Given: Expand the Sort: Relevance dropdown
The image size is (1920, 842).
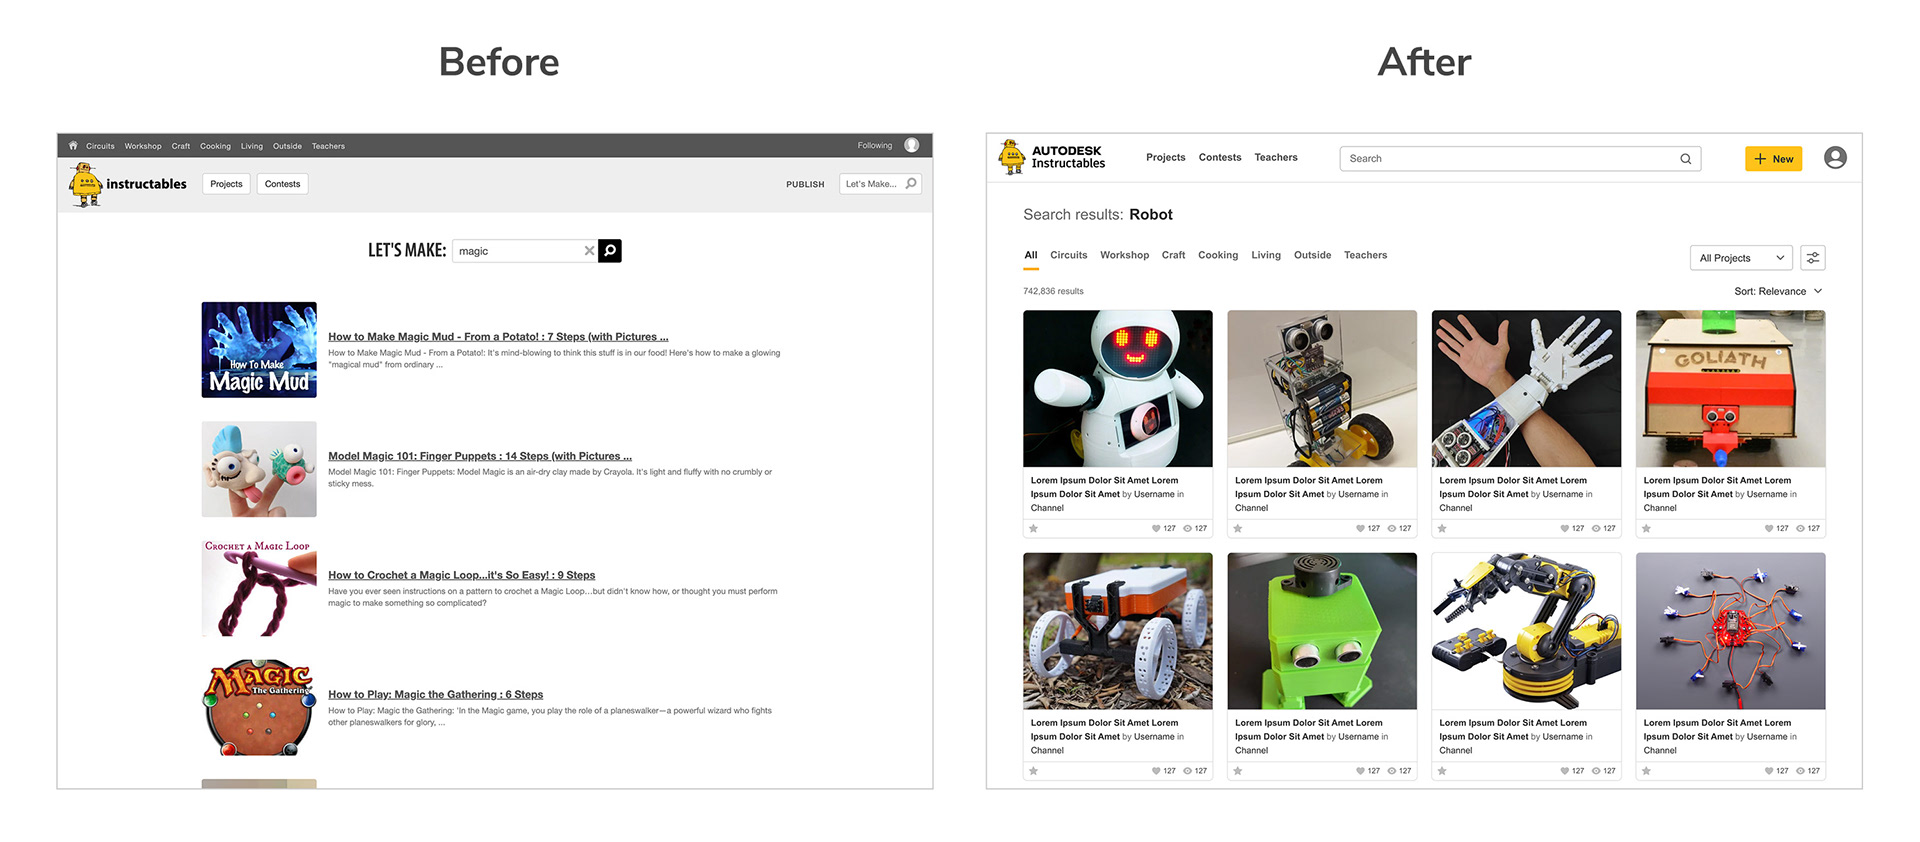Looking at the screenshot, I should pyautogui.click(x=1778, y=292).
